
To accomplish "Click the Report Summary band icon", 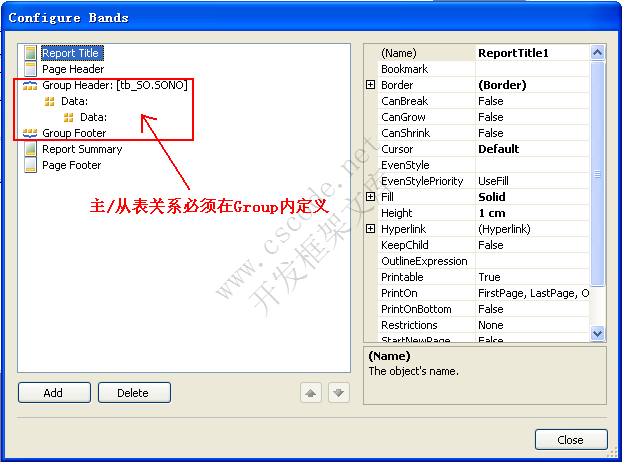I will pyautogui.click(x=30, y=149).
